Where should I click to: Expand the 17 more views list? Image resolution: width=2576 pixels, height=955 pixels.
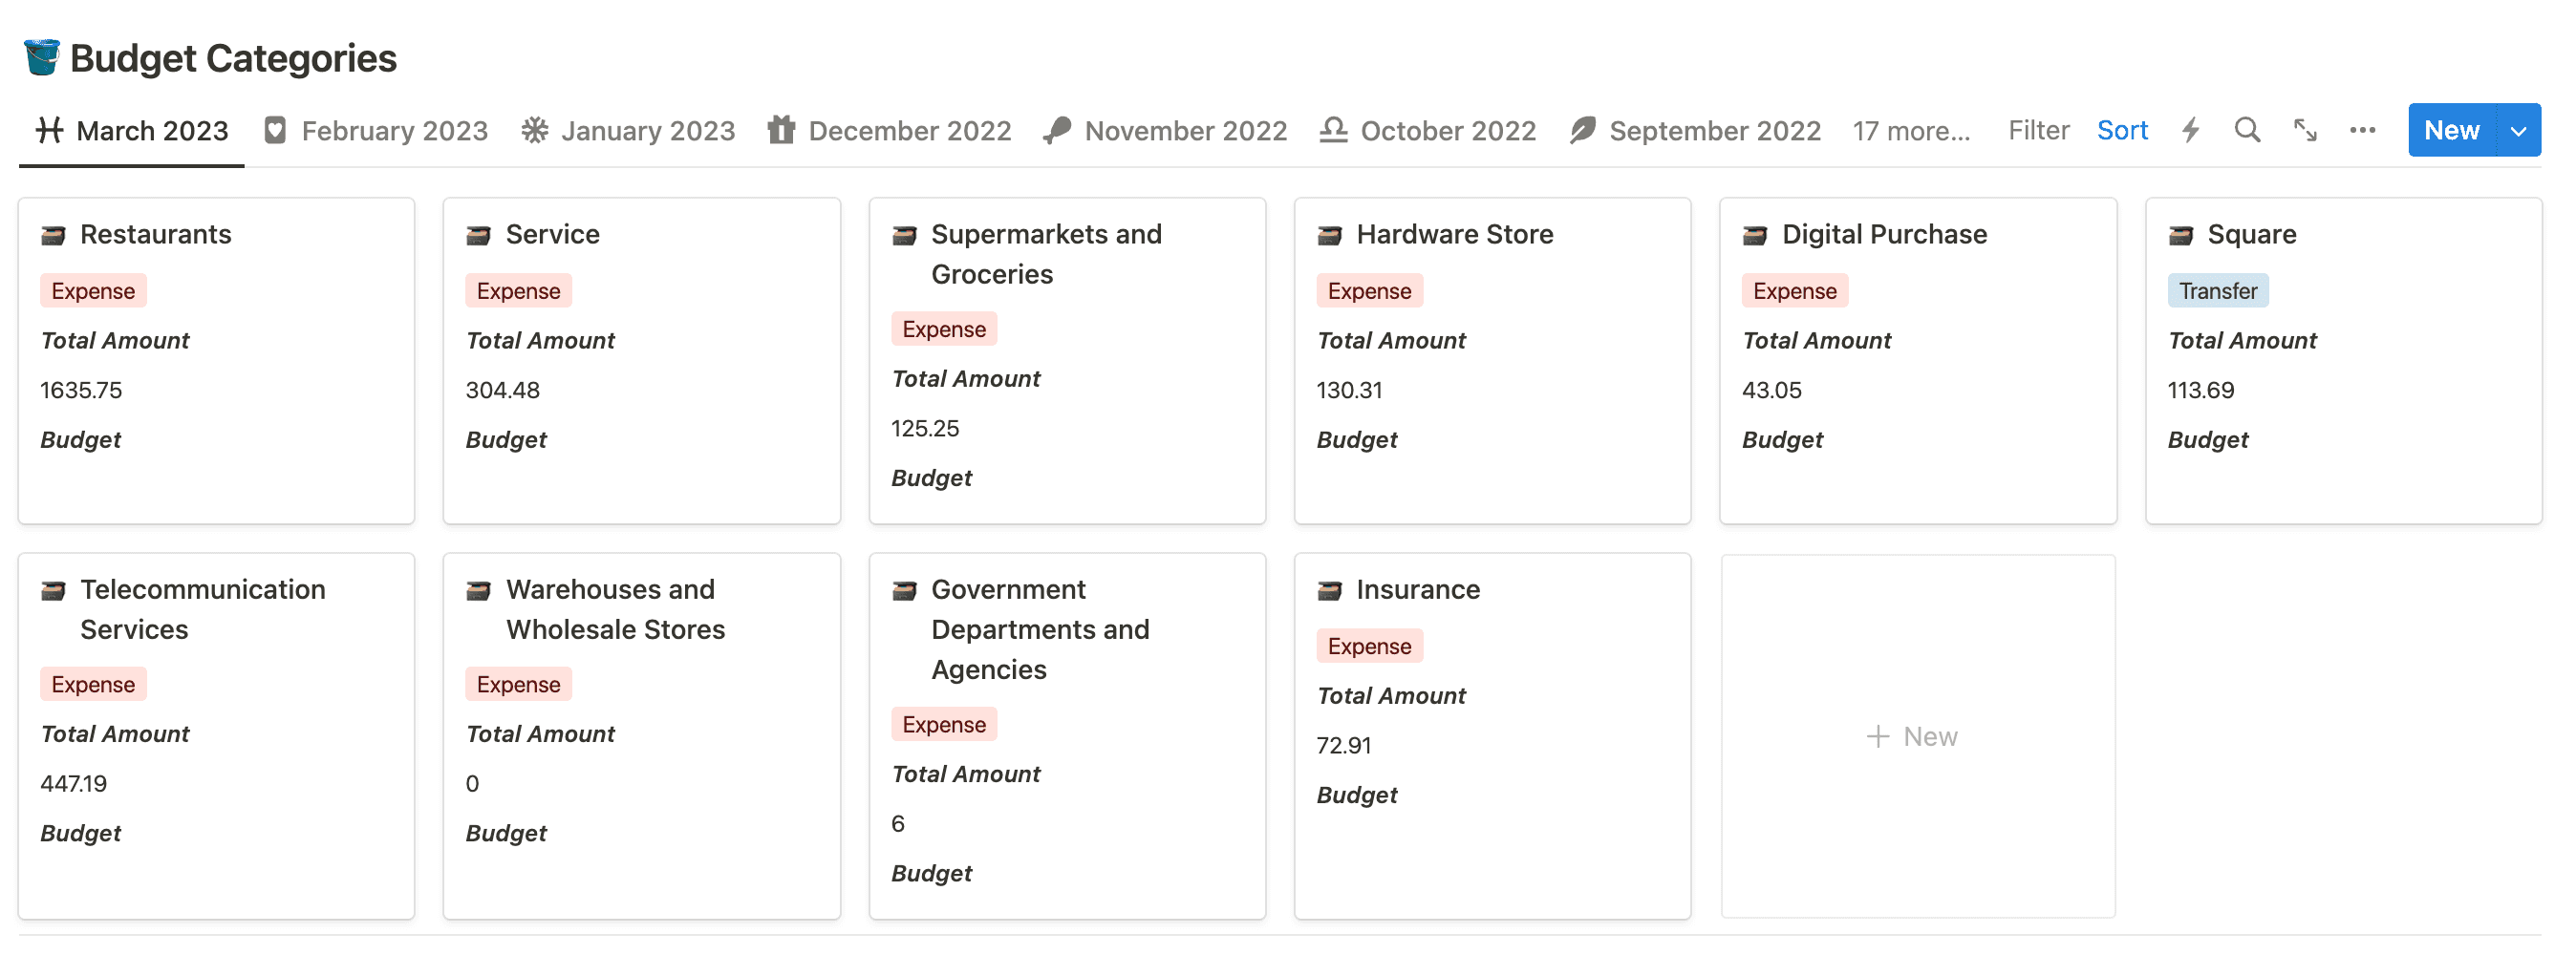pos(1911,131)
